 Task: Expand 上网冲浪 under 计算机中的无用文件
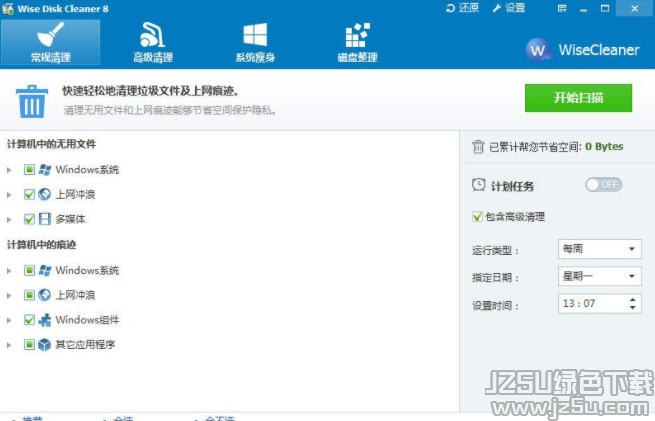coord(9,195)
